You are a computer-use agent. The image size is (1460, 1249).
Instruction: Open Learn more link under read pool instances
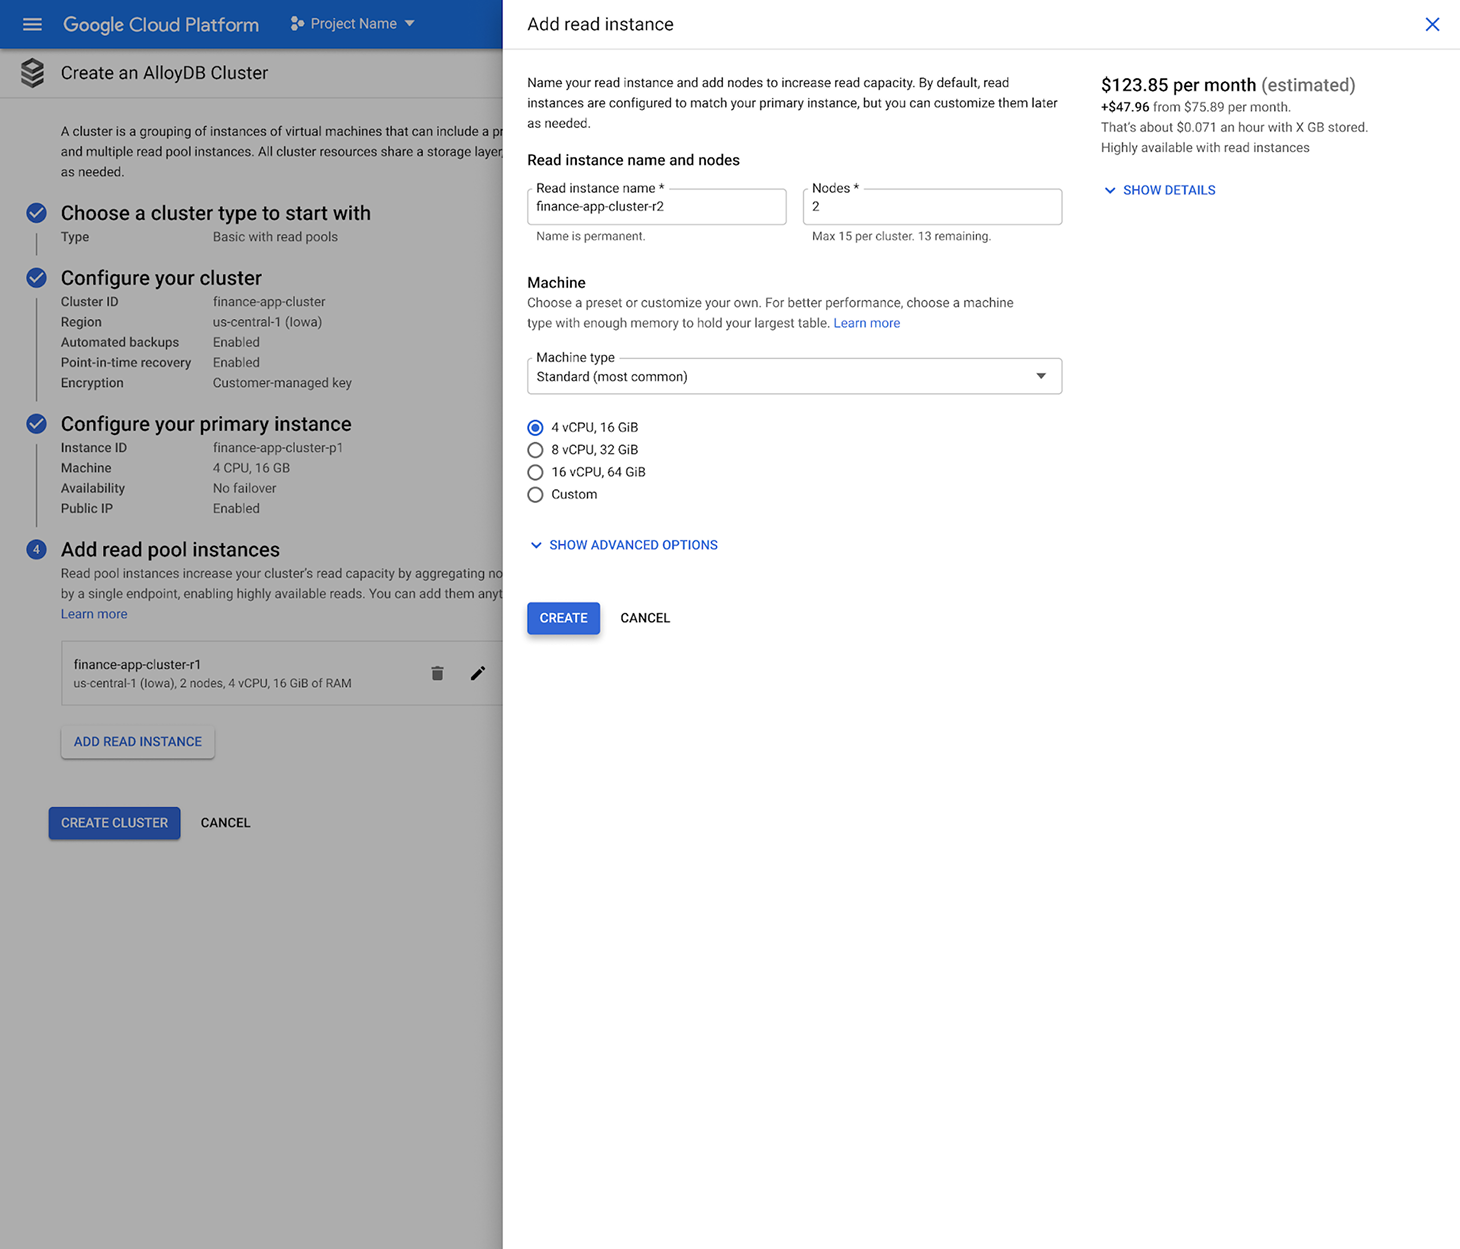click(x=94, y=614)
